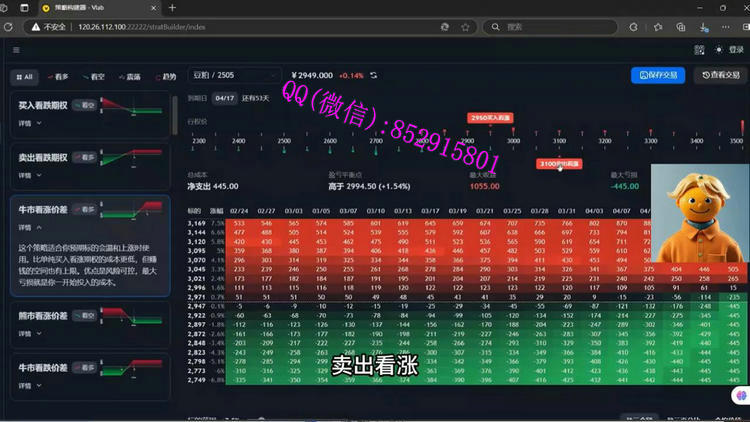Open the hamburger menu at top left
This screenshot has height=422, width=750.
tap(16, 50)
